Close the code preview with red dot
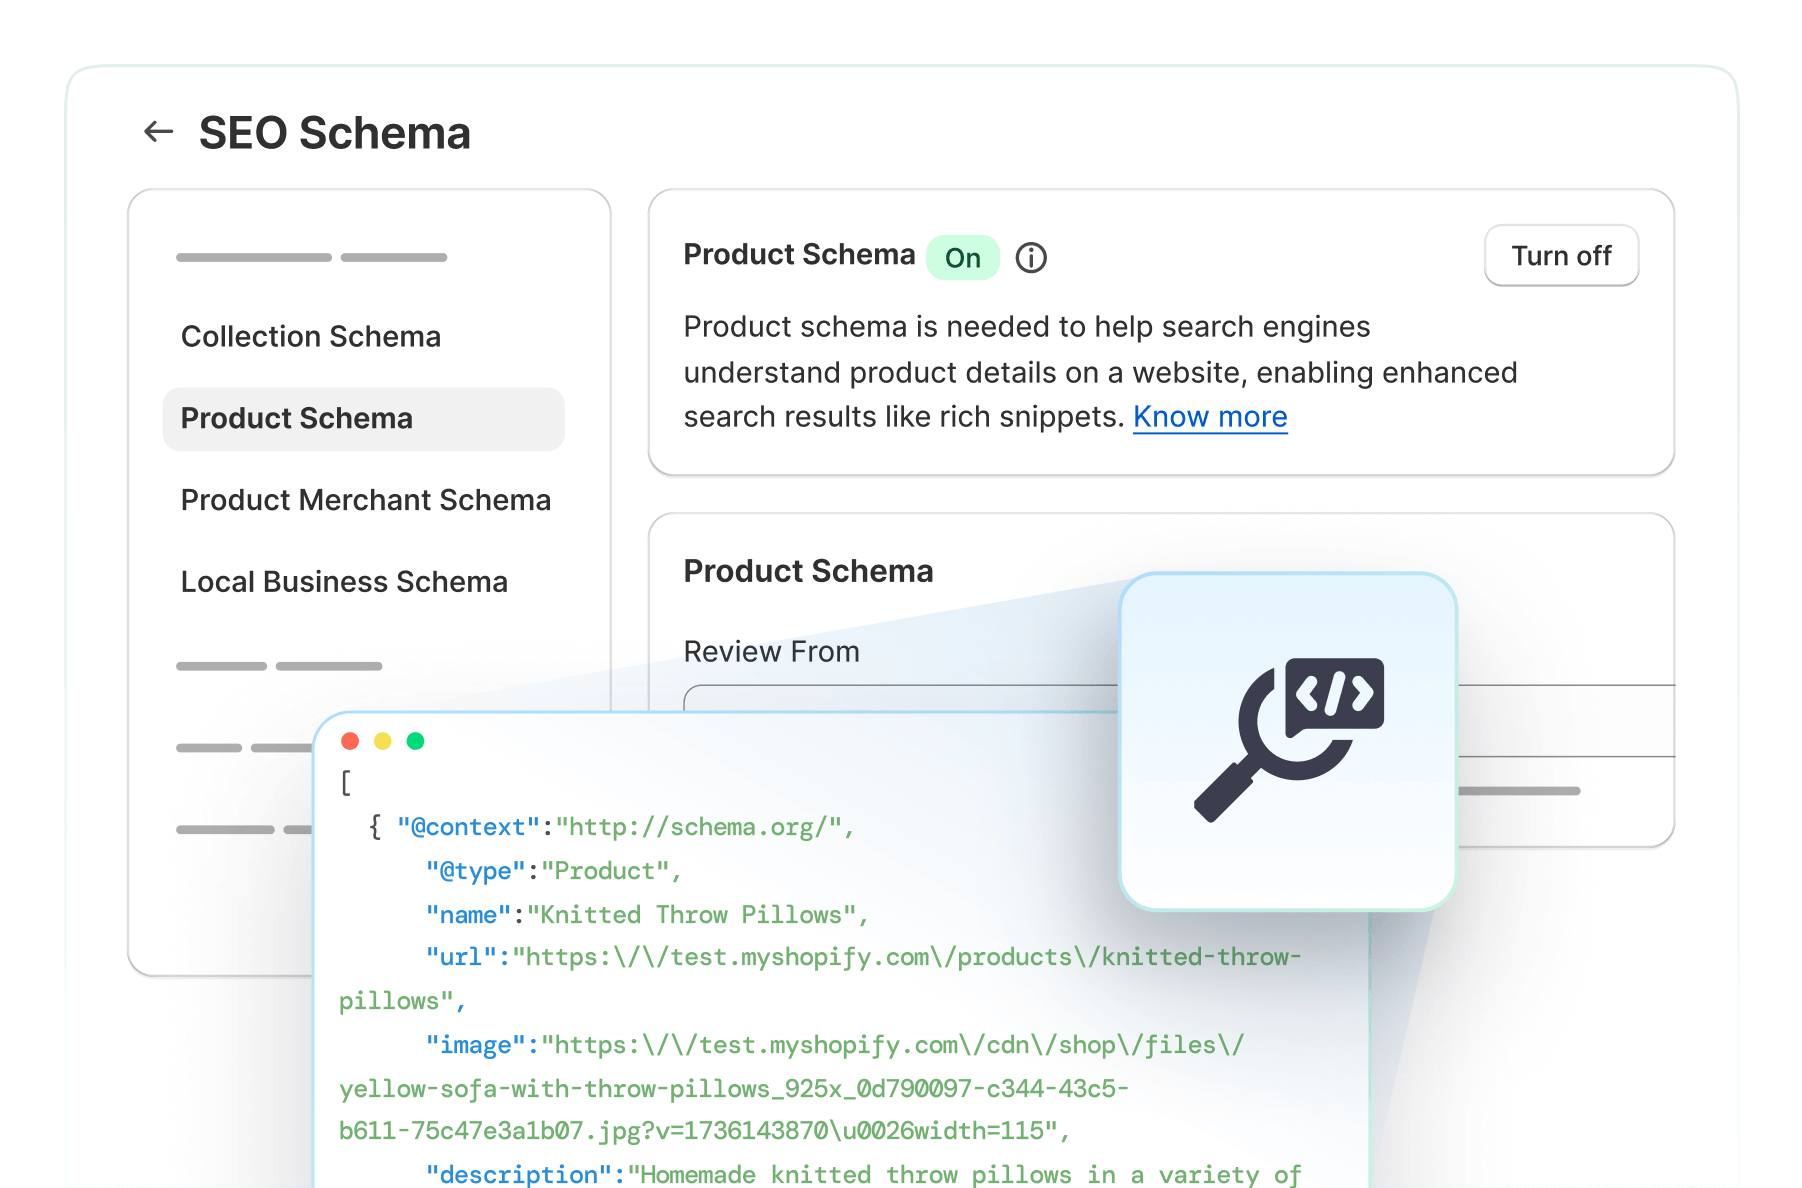Image resolution: width=1802 pixels, height=1188 pixels. [x=350, y=741]
